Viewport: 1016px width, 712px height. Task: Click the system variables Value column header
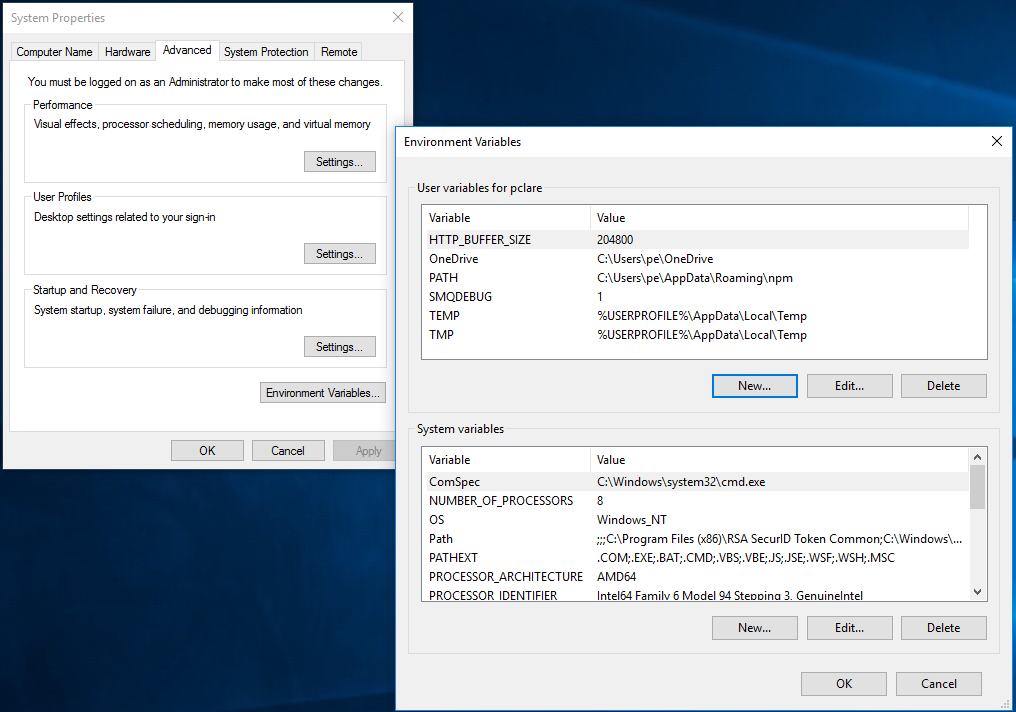coord(779,460)
